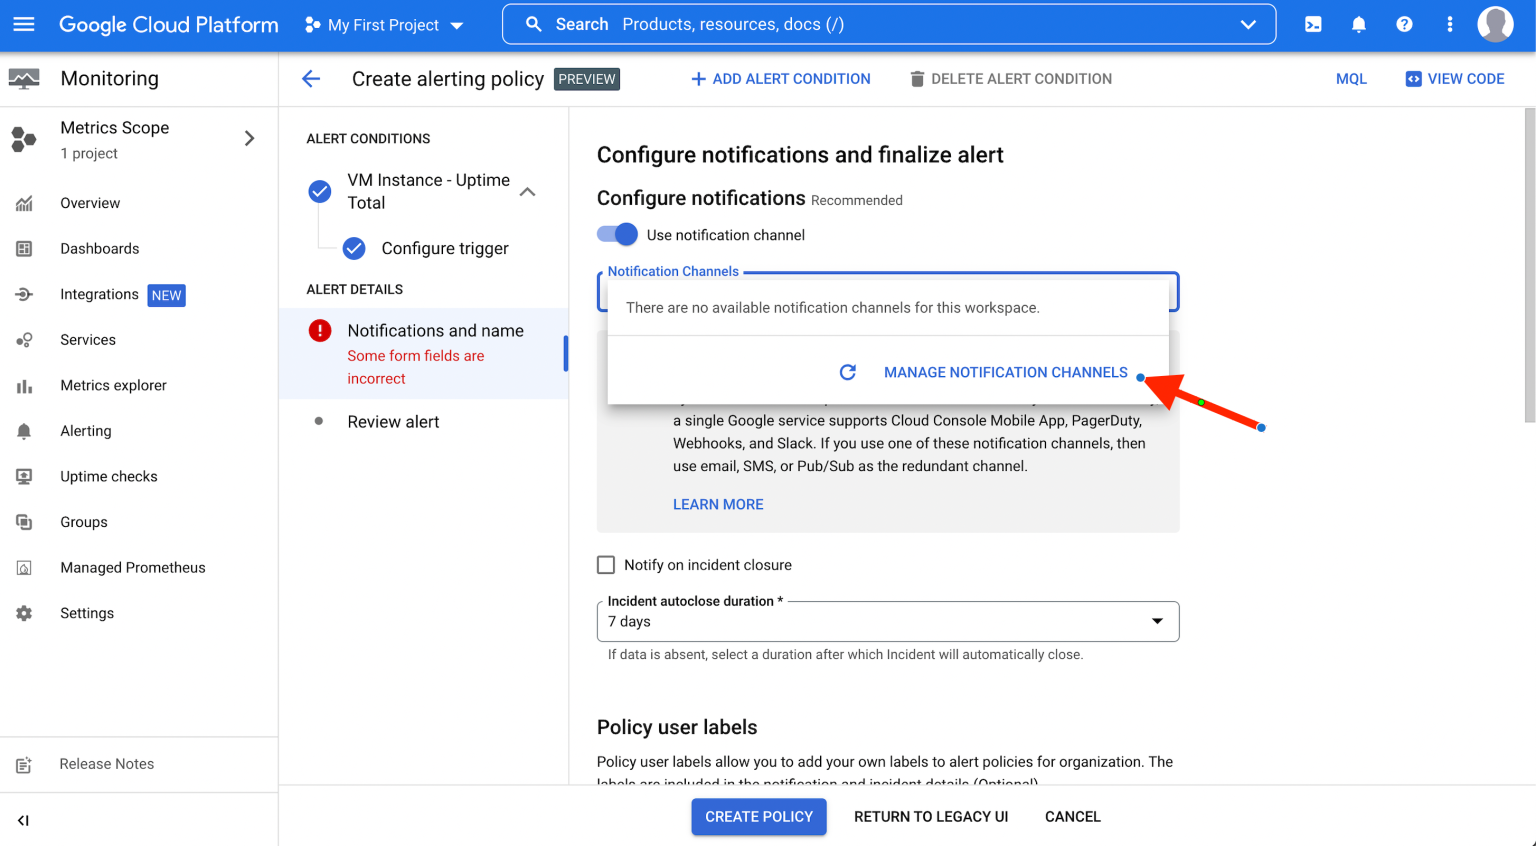Click Return to Legacy UI

click(x=931, y=817)
